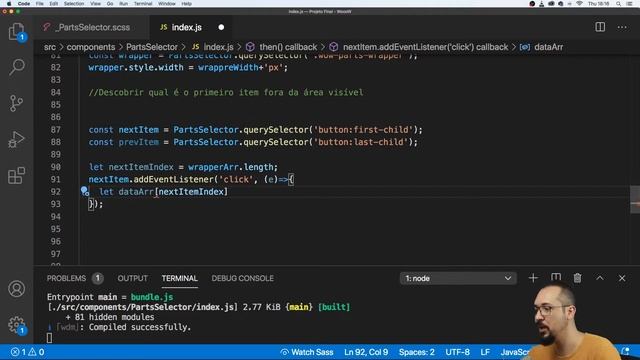This screenshot has height=360, width=640.
Task: Maximize panel size with chevron up
Action: (x=600, y=278)
